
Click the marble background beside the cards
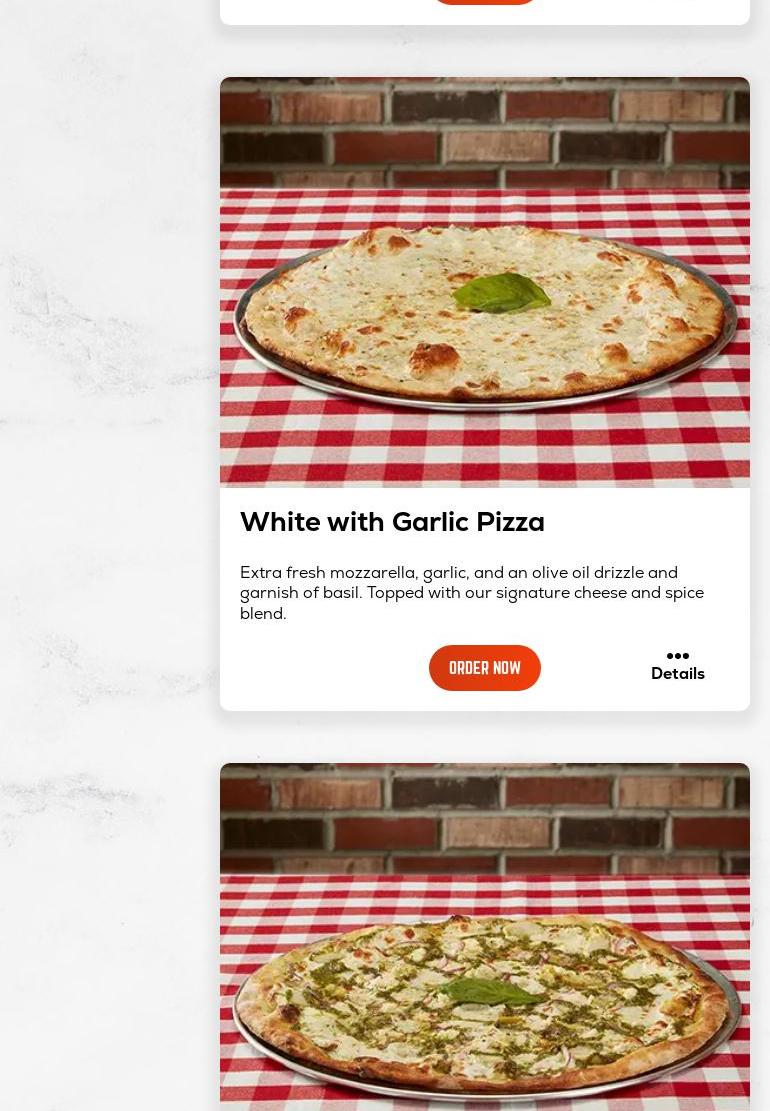(106, 496)
